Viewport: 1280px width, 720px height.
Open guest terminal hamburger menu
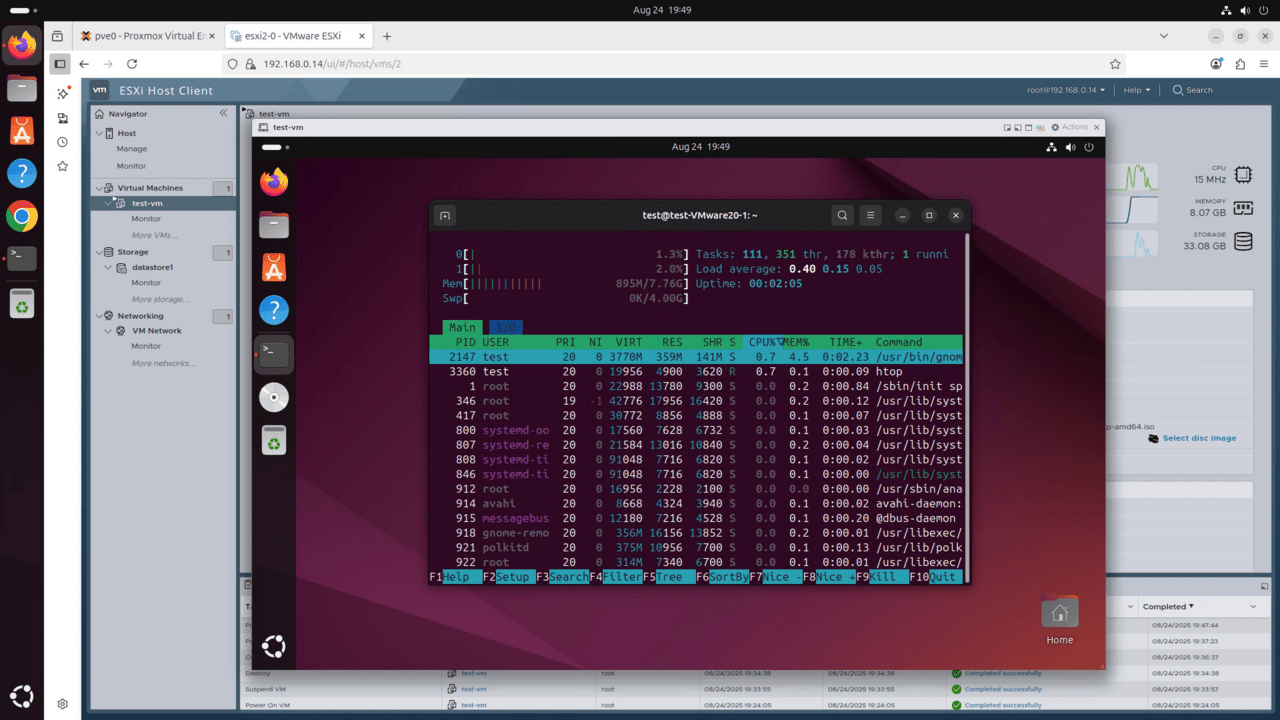click(871, 215)
